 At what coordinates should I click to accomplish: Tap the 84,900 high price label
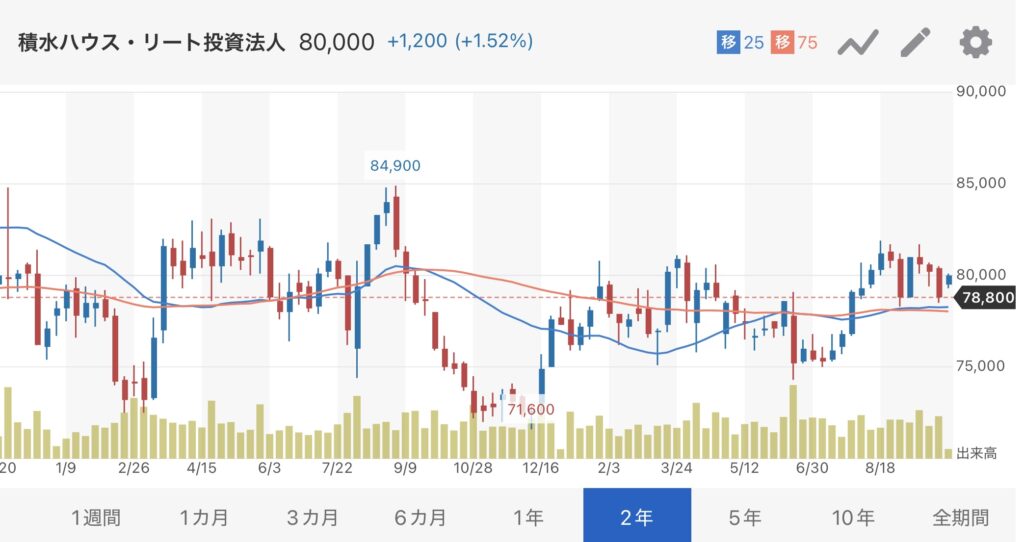click(394, 166)
